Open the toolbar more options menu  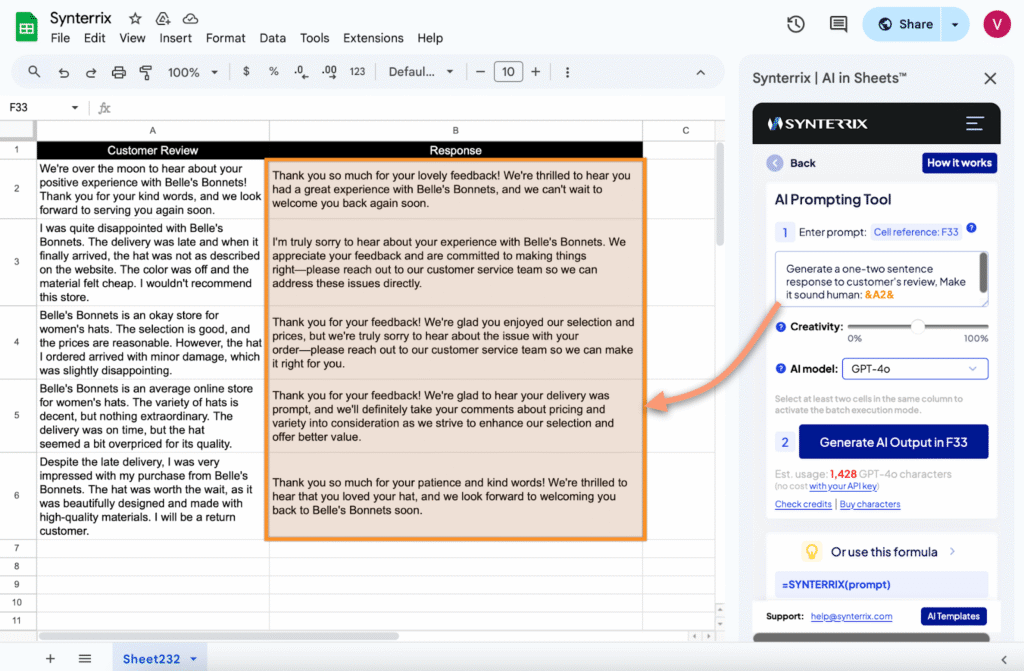(567, 72)
